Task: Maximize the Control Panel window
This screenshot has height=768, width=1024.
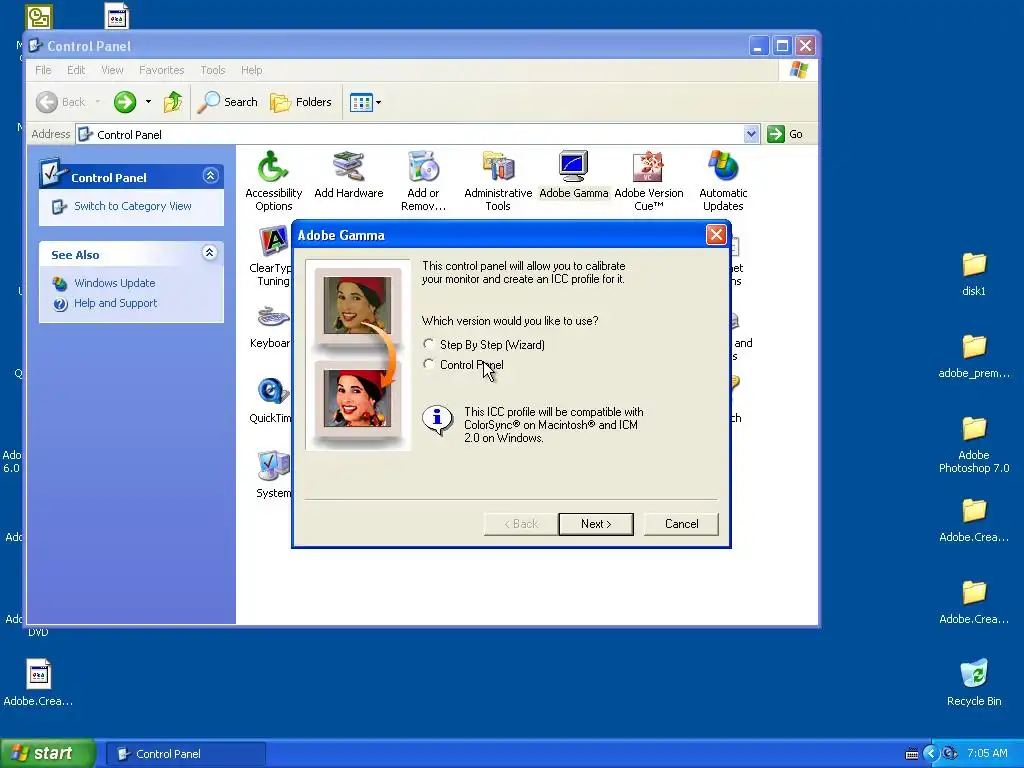Action: (782, 46)
